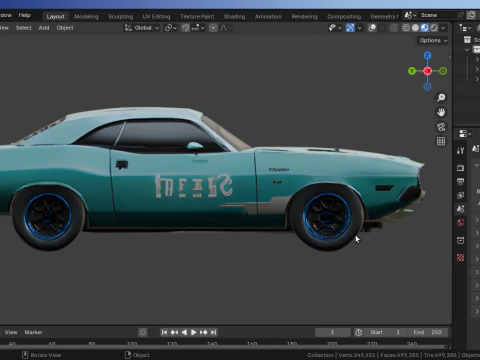Select wireframe viewport shading
This screenshot has height=360, width=480.
tap(406, 28)
